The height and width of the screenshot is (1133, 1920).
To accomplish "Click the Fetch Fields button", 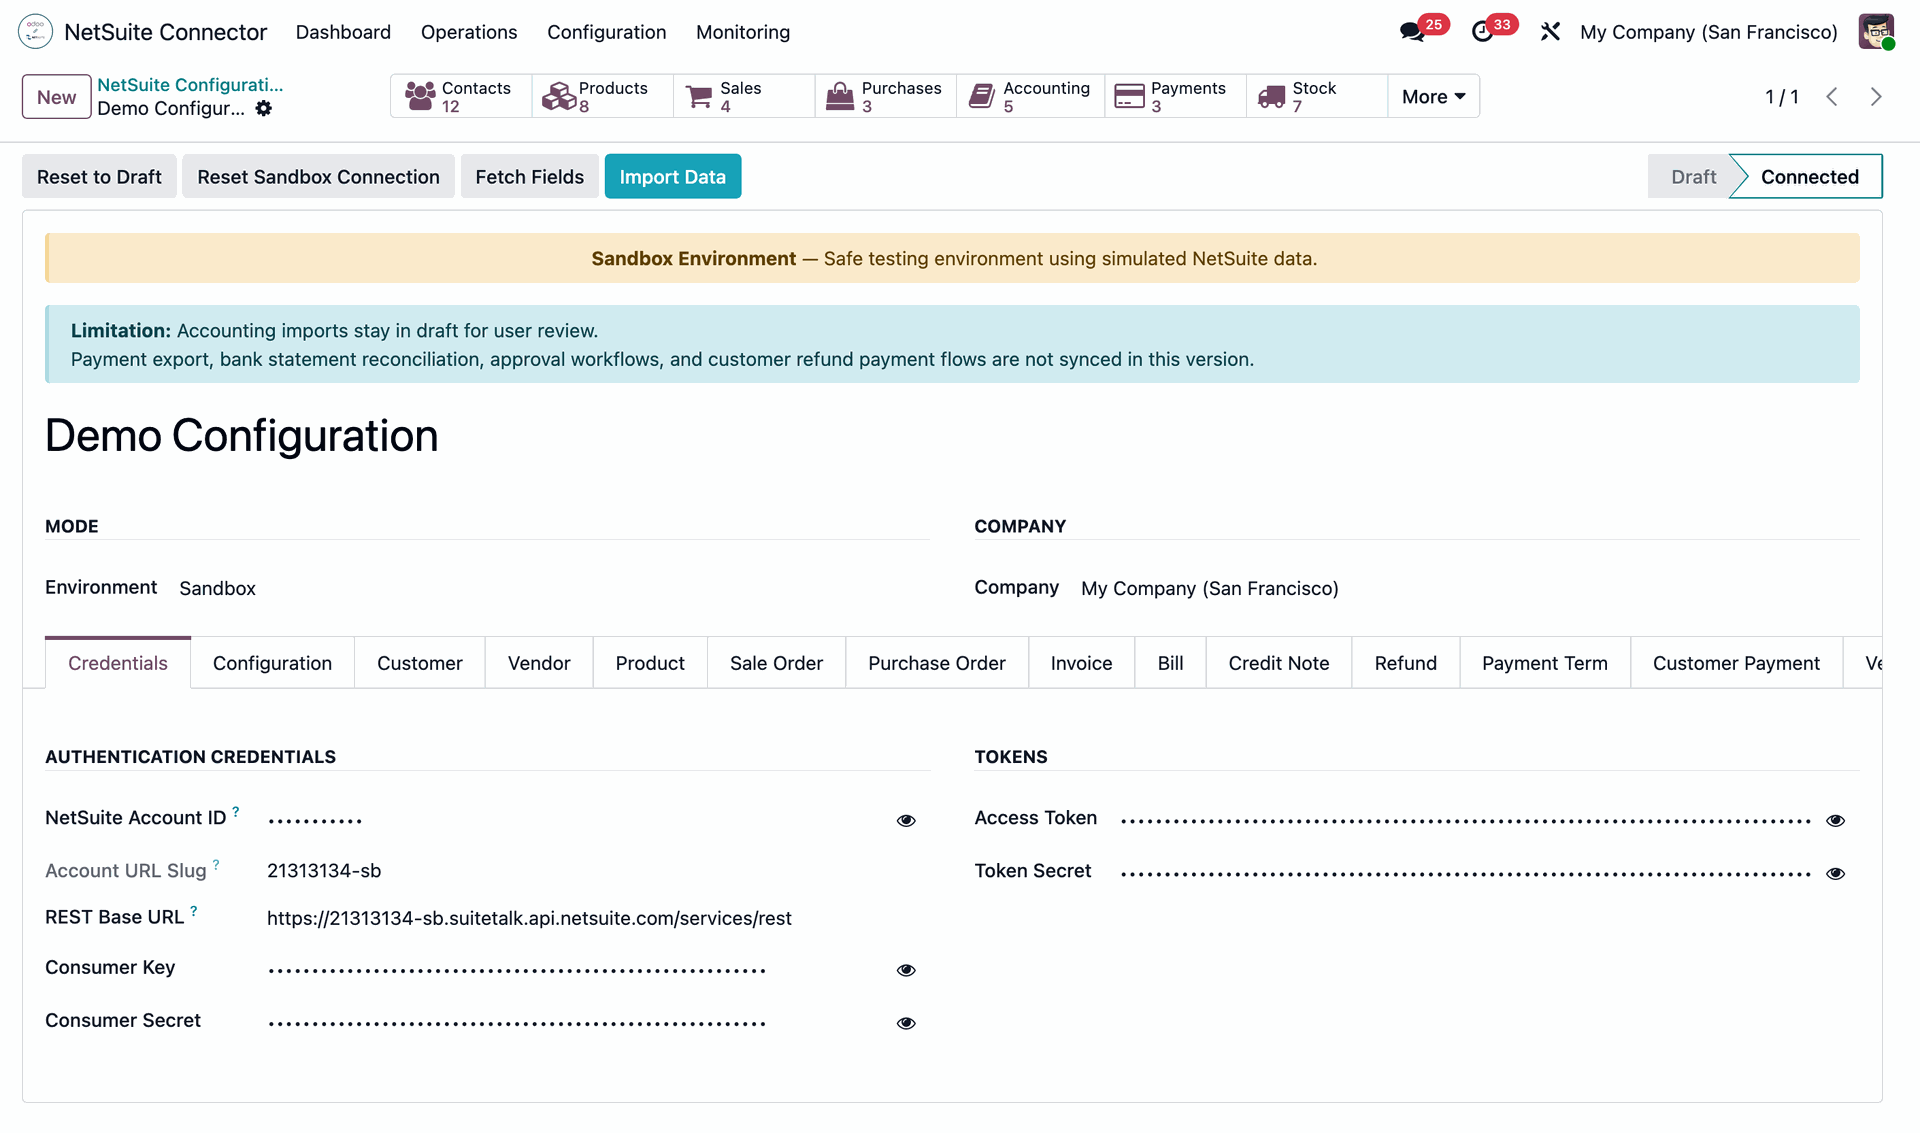I will pos(529,177).
